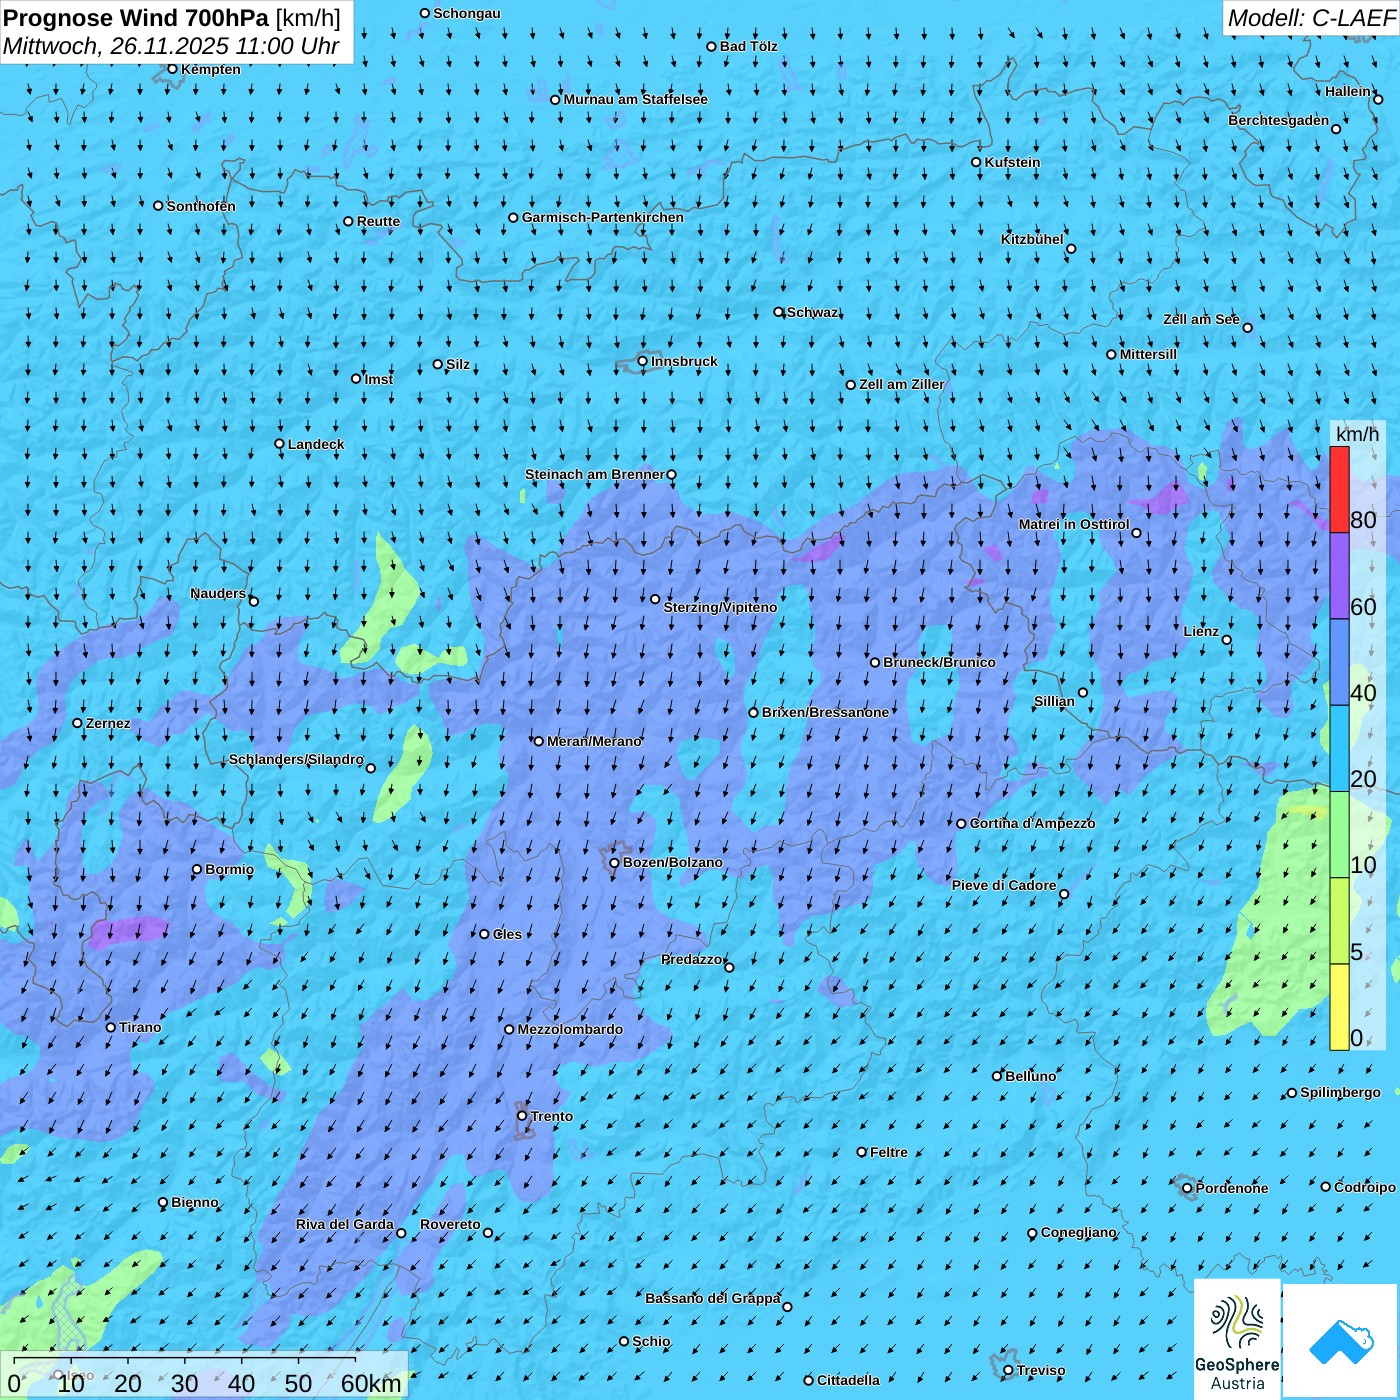Screen dimensions: 1400x1400
Task: Click the Belluno marker dot
Action: tap(997, 1076)
